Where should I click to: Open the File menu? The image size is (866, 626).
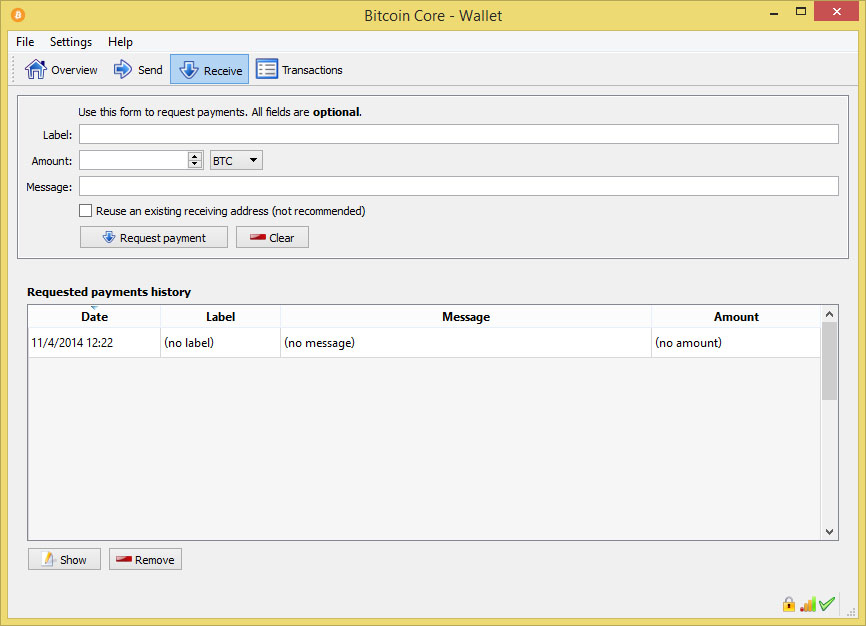pos(25,42)
